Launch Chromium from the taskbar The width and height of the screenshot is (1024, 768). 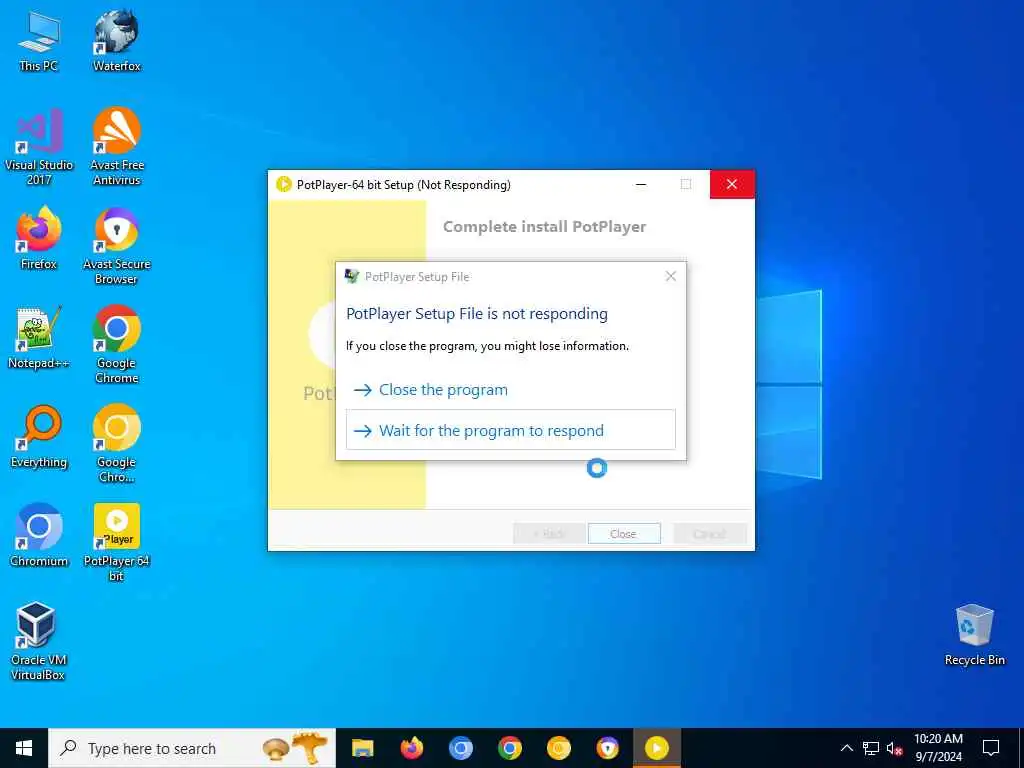pyautogui.click(x=460, y=748)
